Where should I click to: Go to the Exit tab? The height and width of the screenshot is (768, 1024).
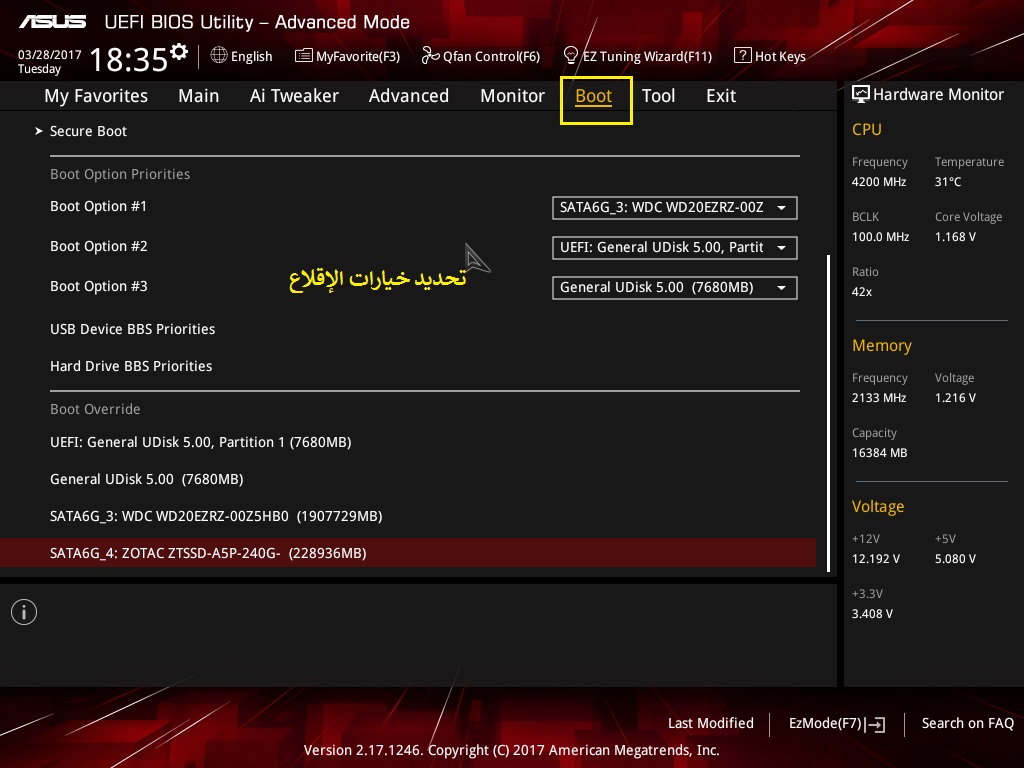point(721,96)
